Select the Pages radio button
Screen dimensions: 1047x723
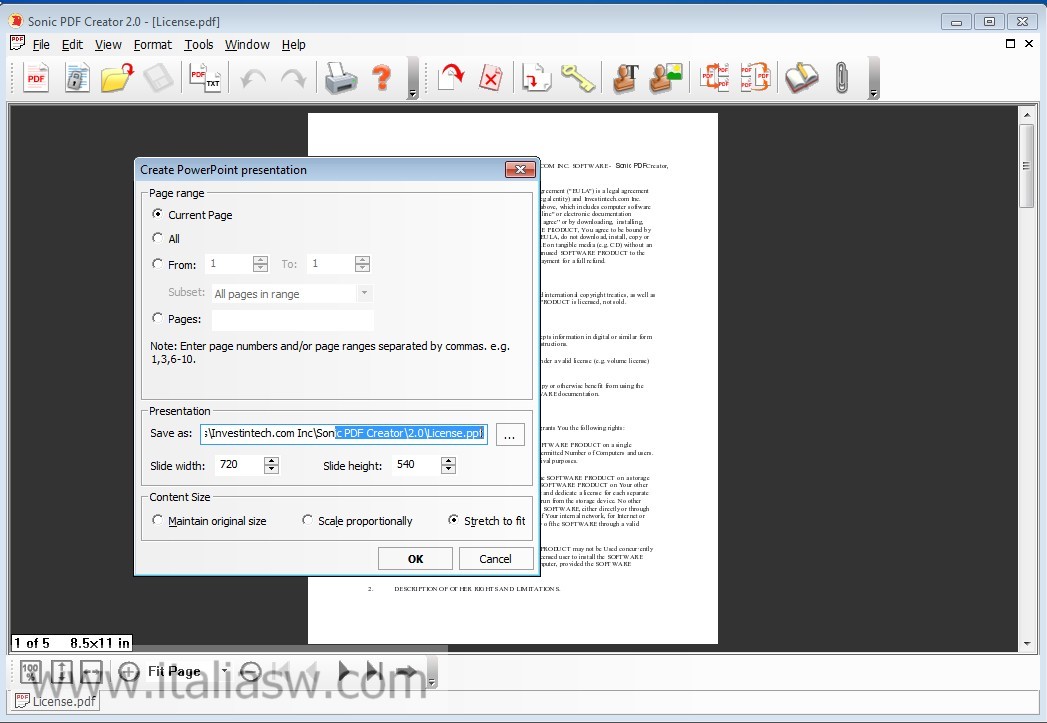(158, 318)
